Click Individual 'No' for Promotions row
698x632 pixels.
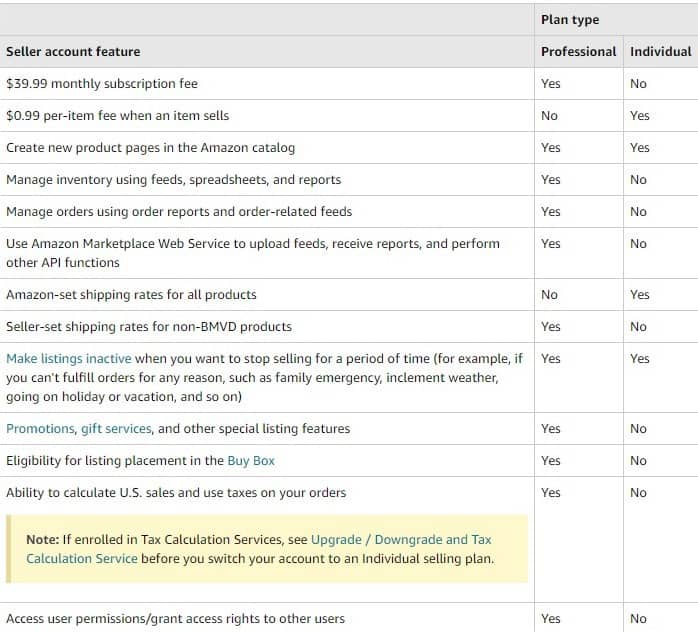638,429
